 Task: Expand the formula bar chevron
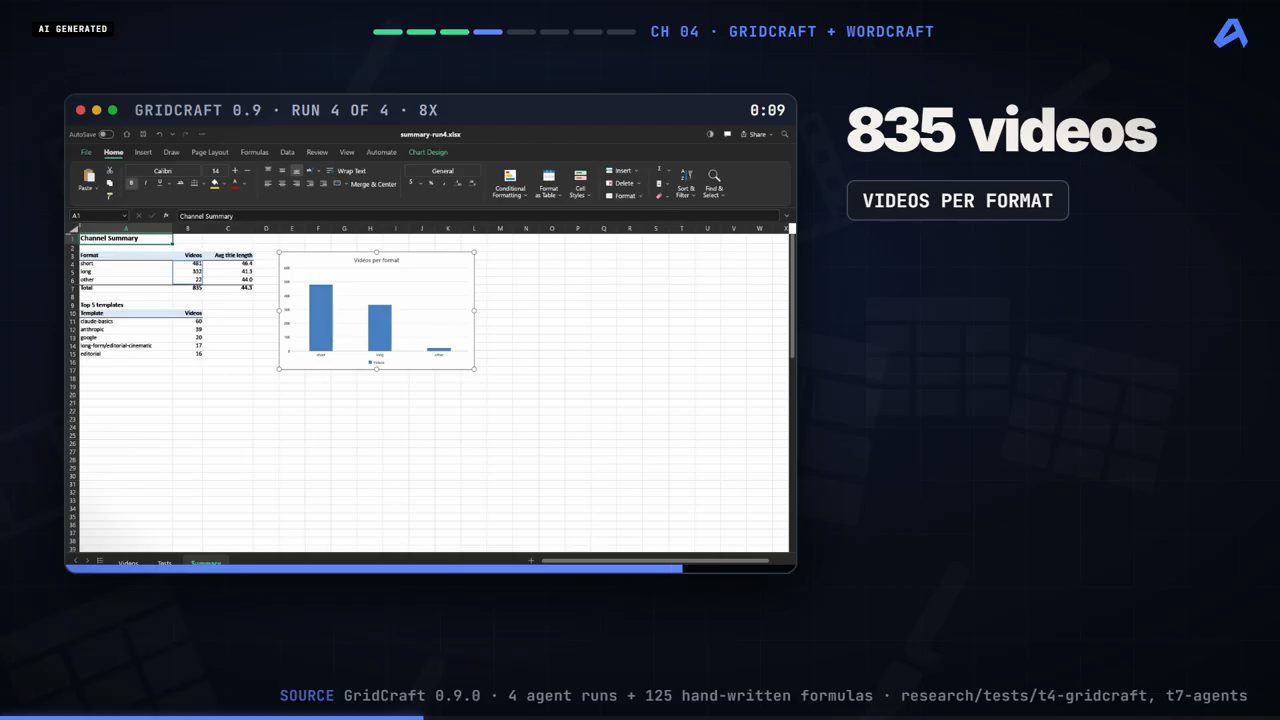[787, 216]
